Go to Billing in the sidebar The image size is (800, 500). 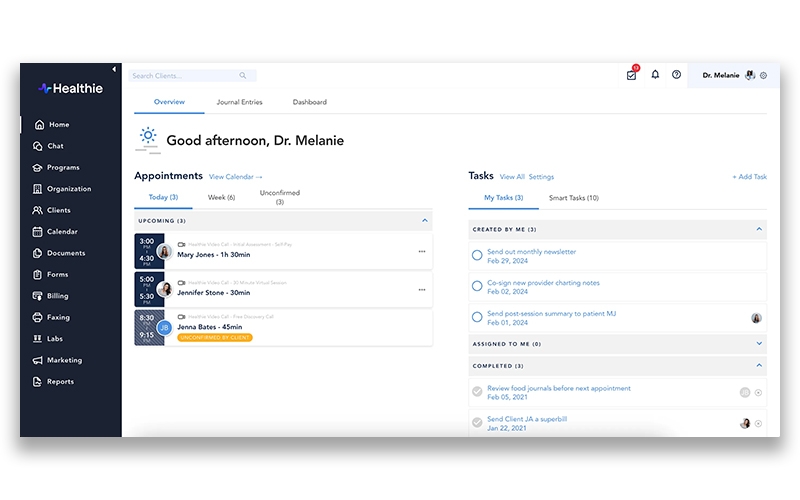58,296
